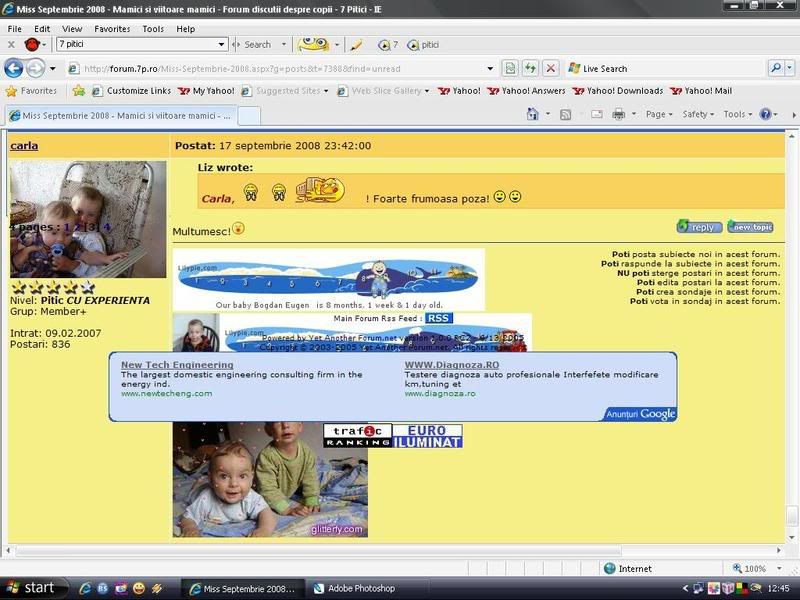Open the smiley emoticons dropdown arrow

click(337, 45)
